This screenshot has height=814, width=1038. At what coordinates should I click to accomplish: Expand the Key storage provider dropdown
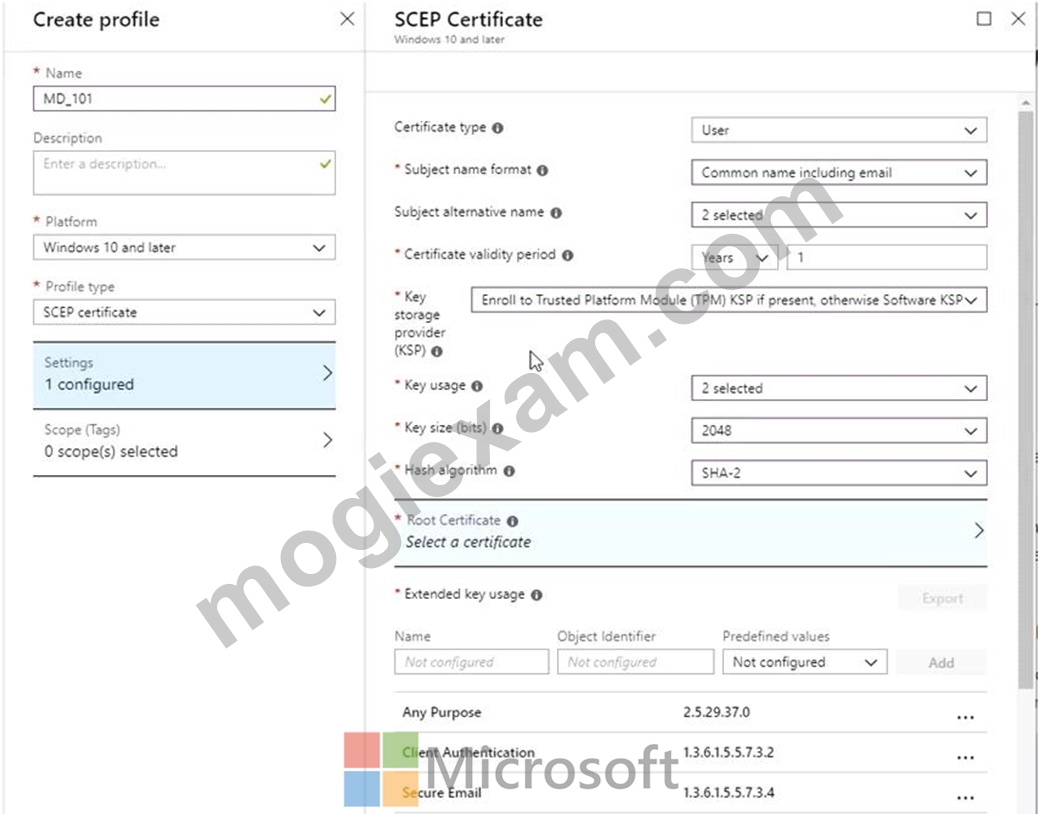point(729,300)
